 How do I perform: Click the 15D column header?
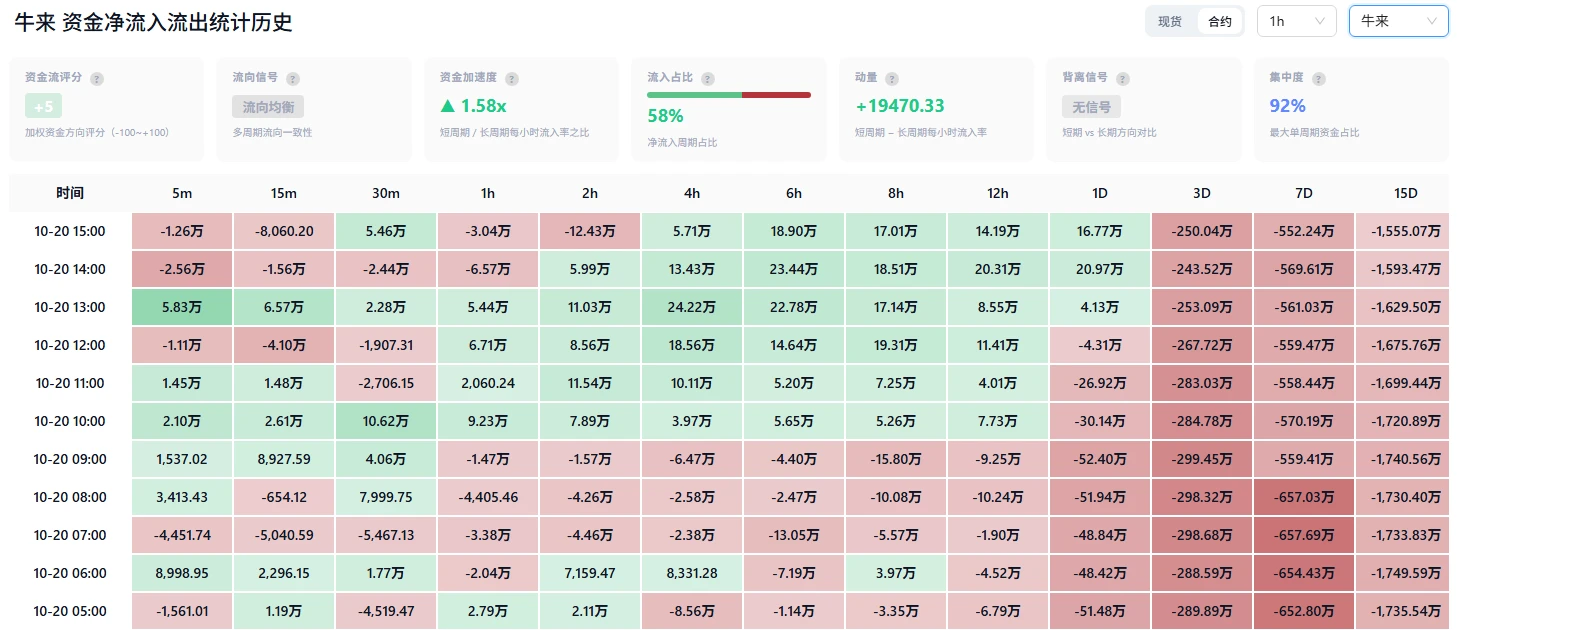pyautogui.click(x=1406, y=193)
